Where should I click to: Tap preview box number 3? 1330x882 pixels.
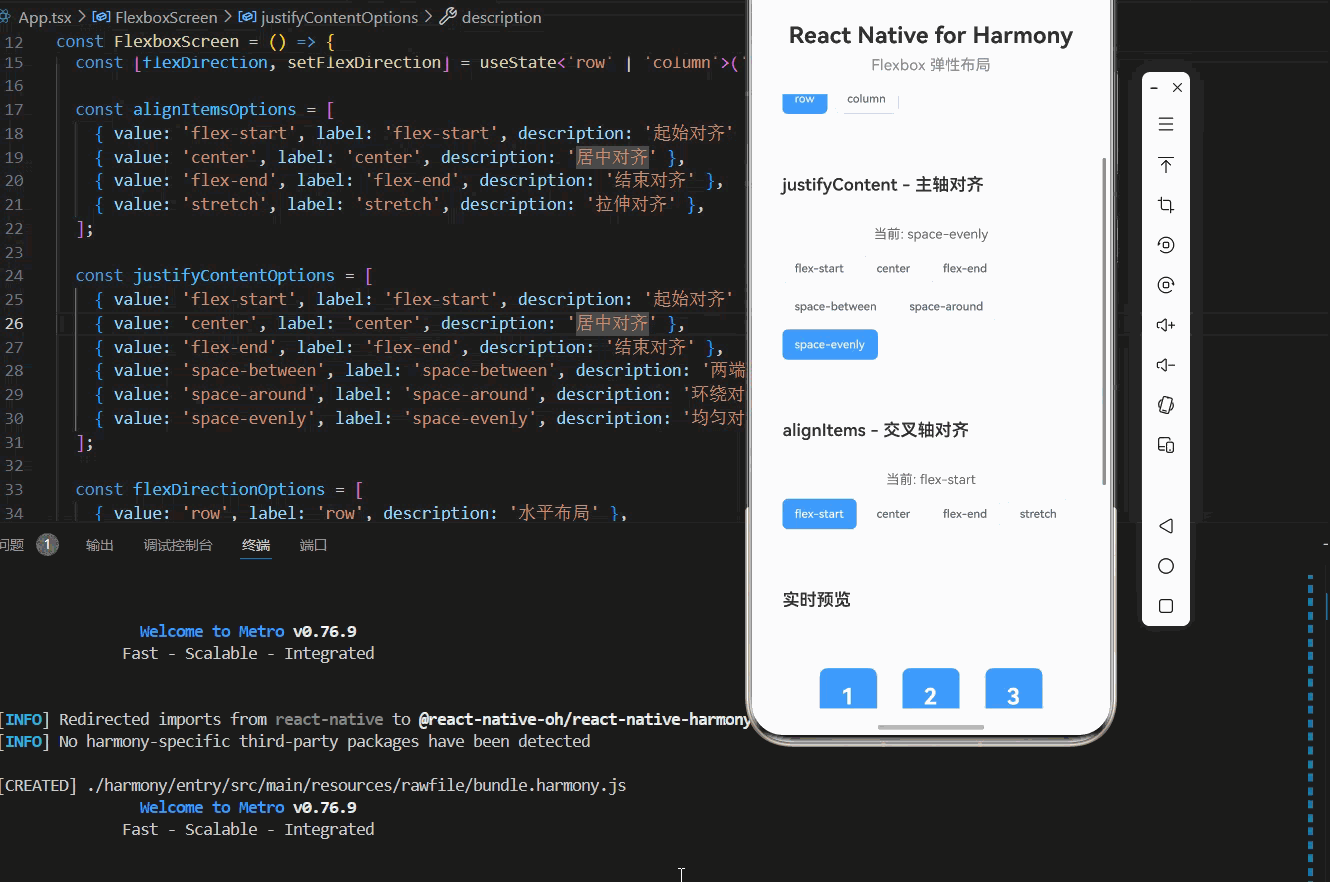tap(1014, 690)
